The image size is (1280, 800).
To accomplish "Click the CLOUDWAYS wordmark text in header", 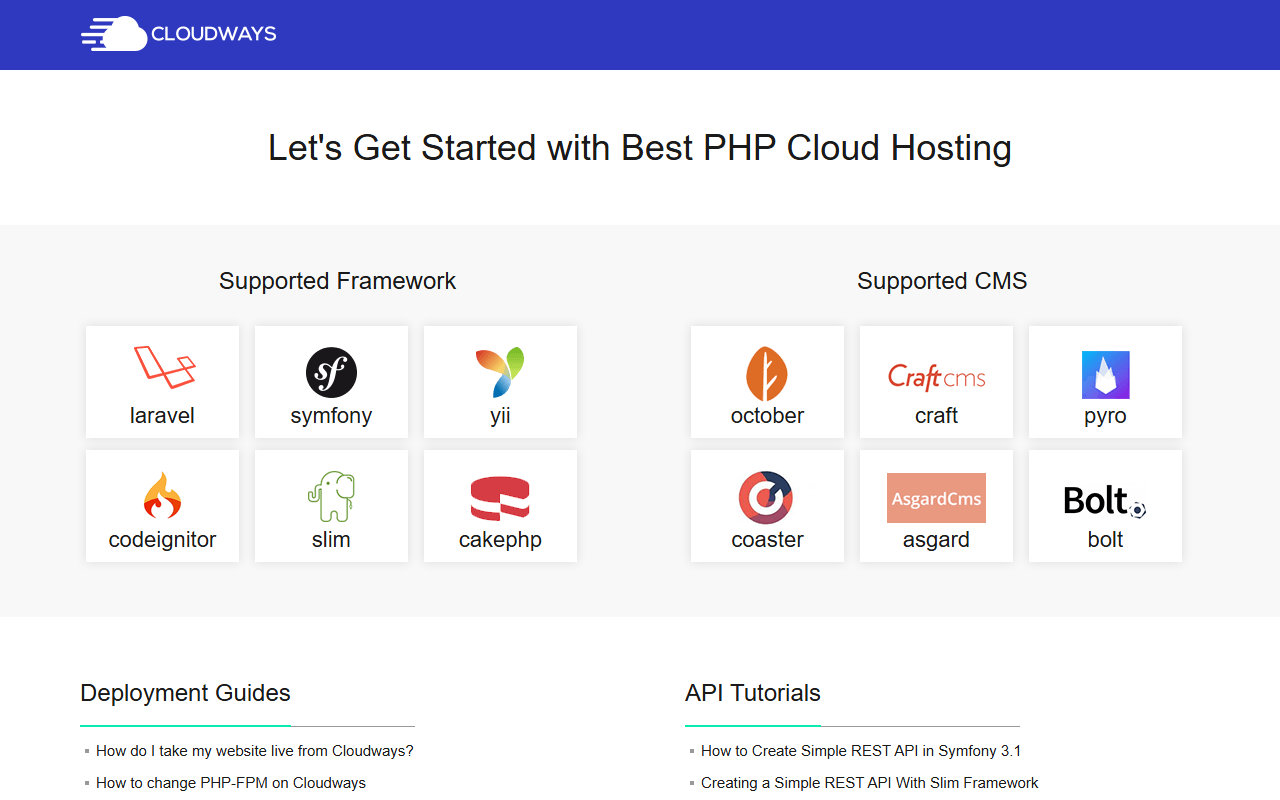I will coord(214,34).
